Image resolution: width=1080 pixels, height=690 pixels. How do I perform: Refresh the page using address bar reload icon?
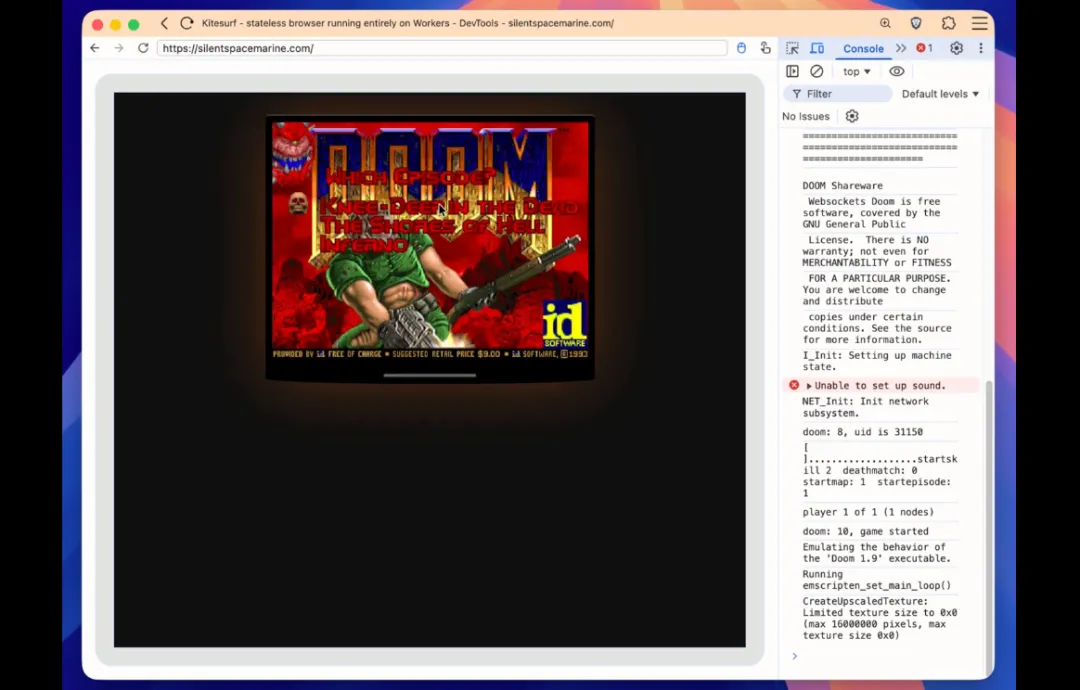point(143,48)
